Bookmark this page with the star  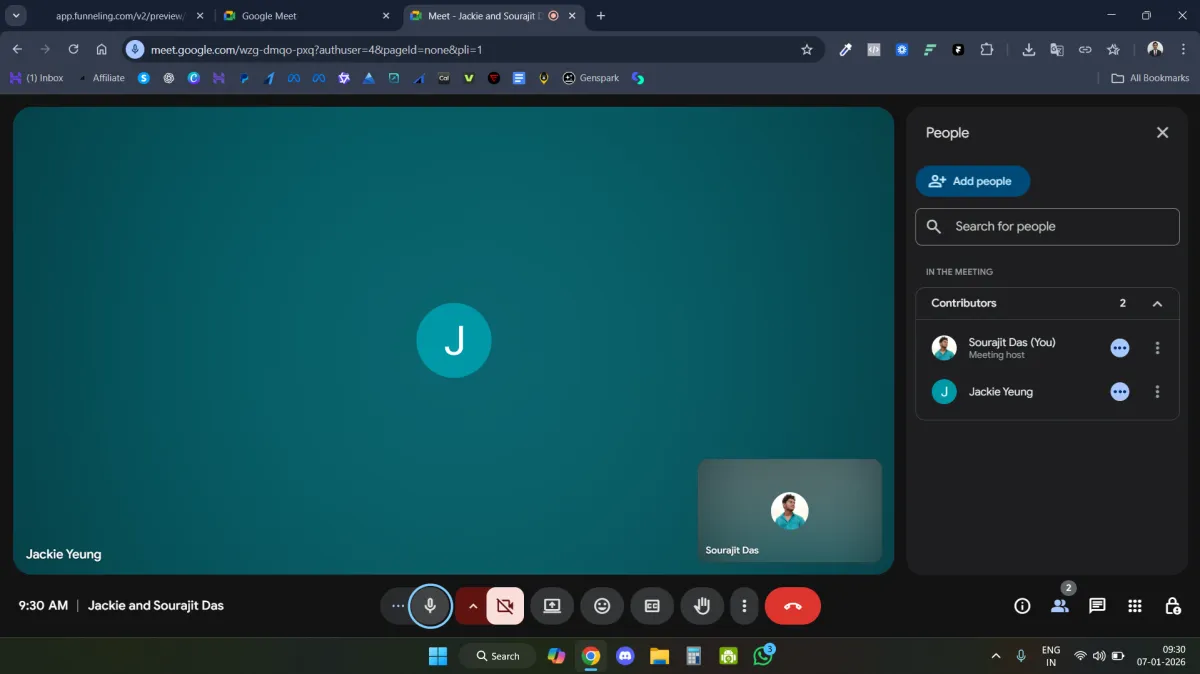point(807,49)
